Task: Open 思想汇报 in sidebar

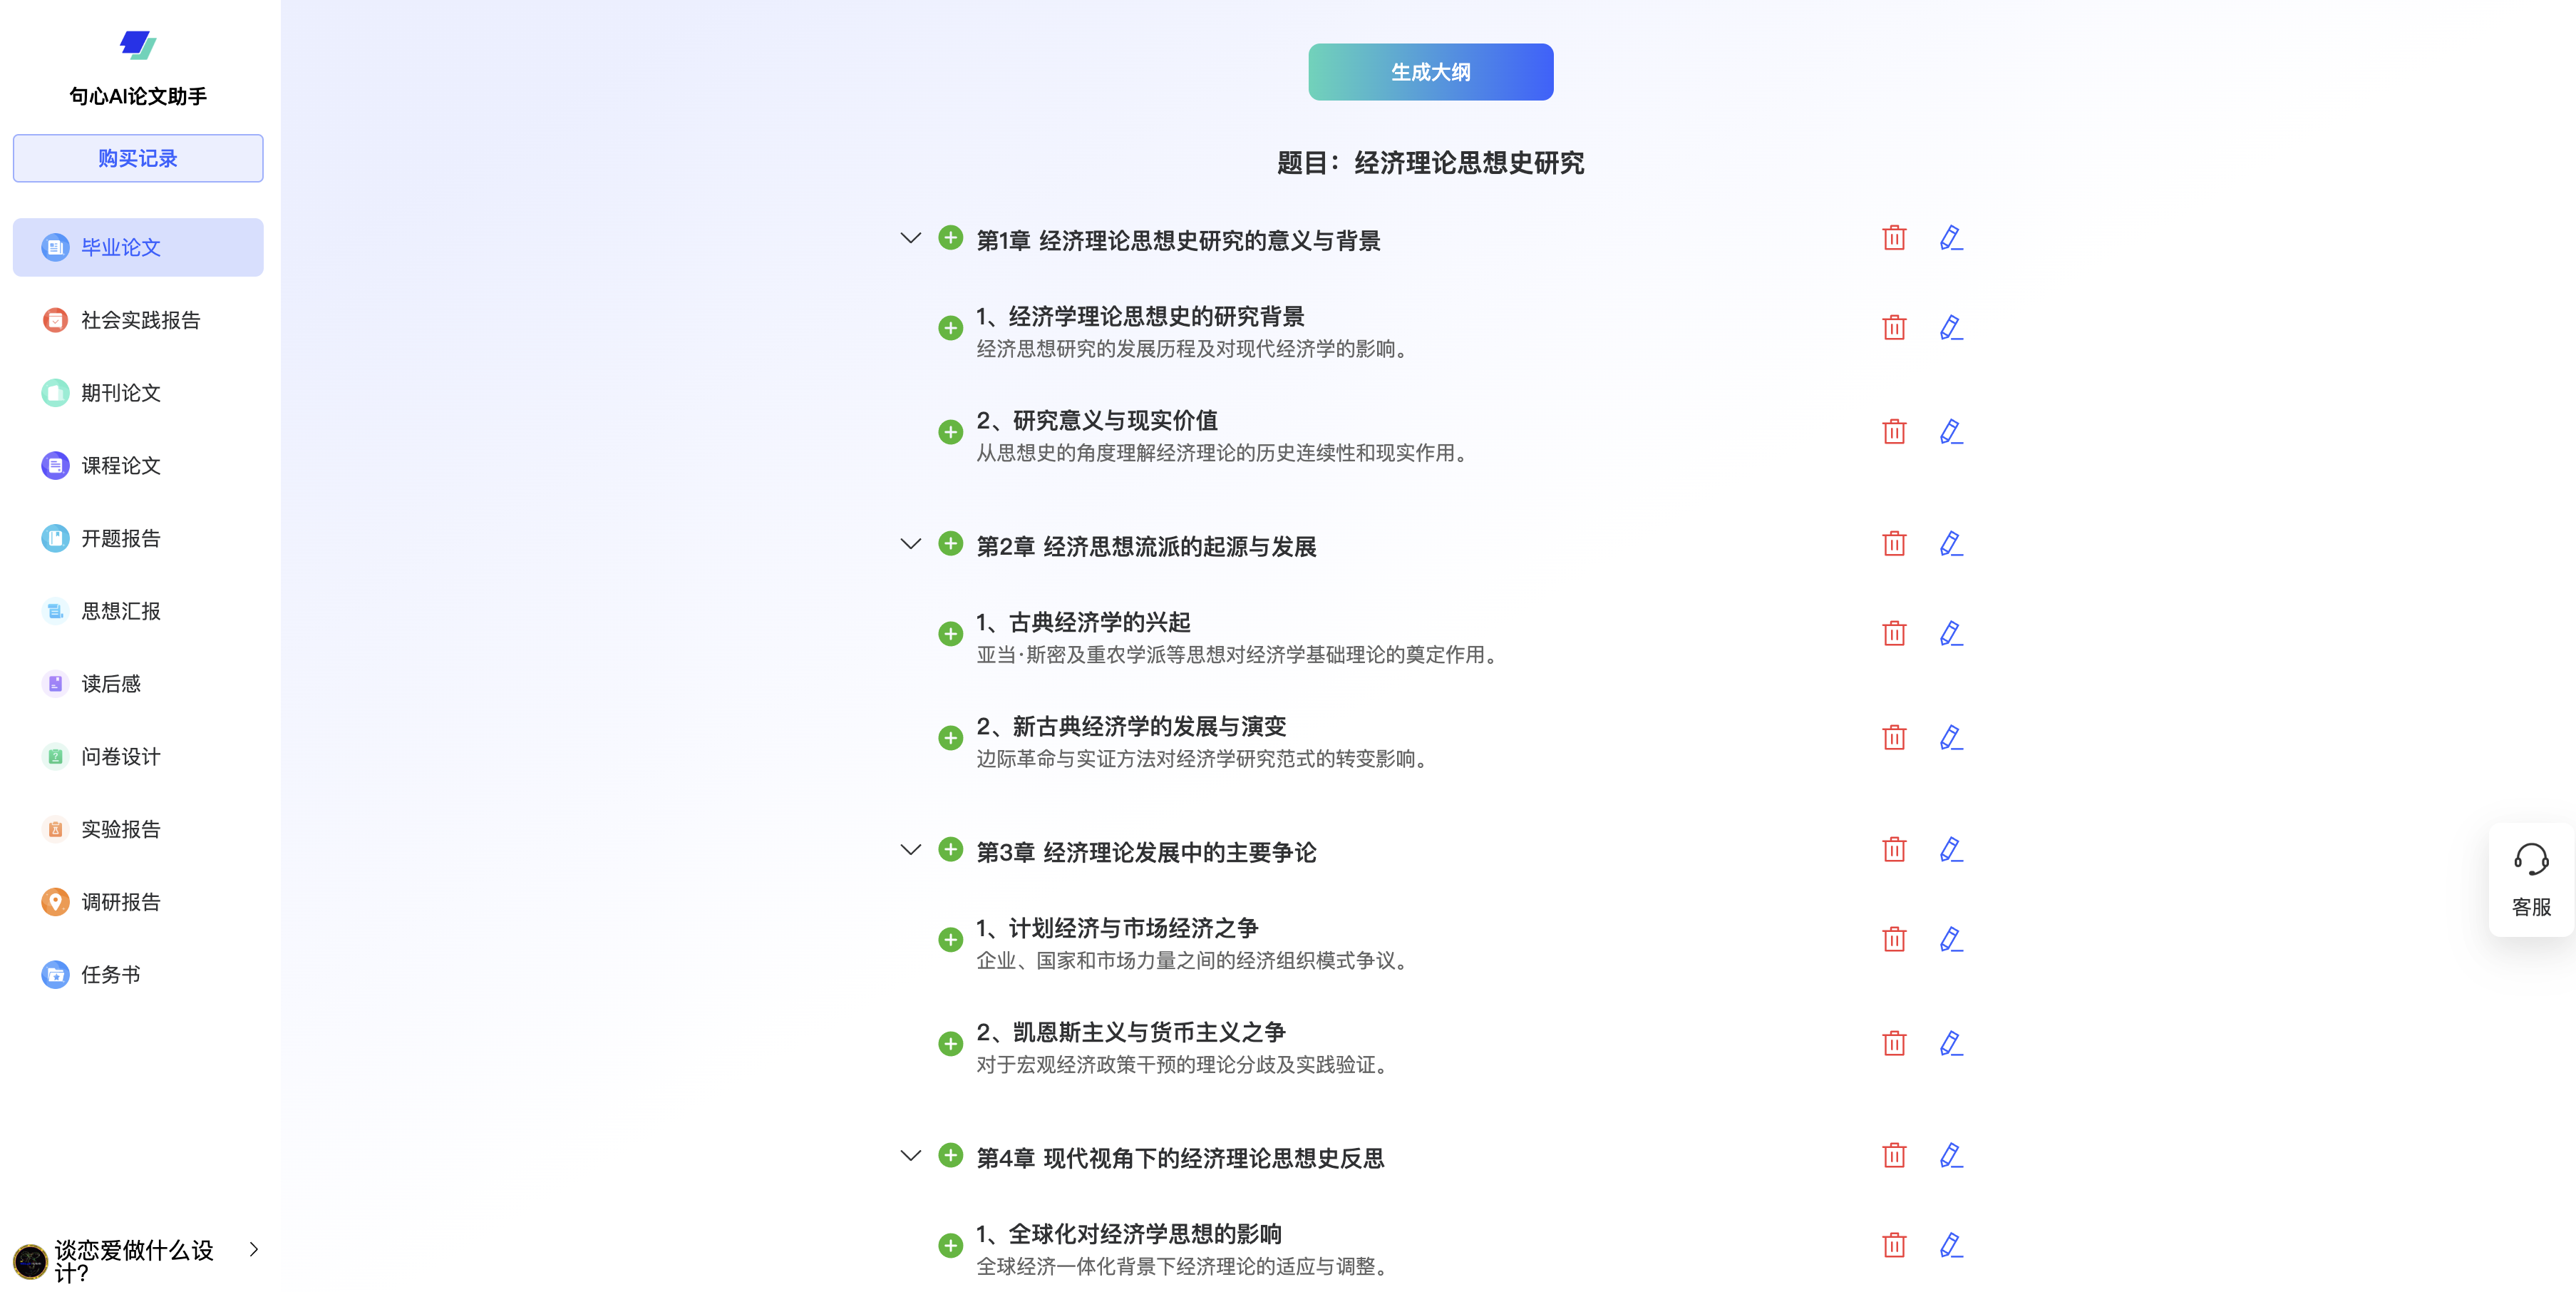Action: tap(138, 611)
